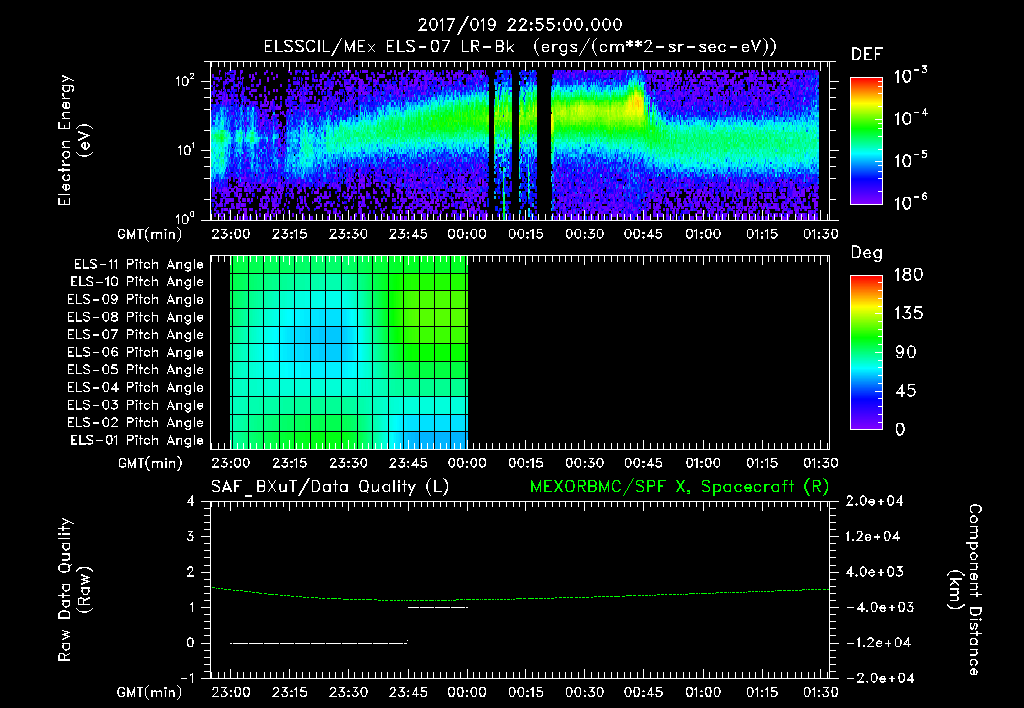Click the 10^-3 value on DEF color bar
Image resolution: width=1024 pixels, height=708 pixels.
click(910, 75)
